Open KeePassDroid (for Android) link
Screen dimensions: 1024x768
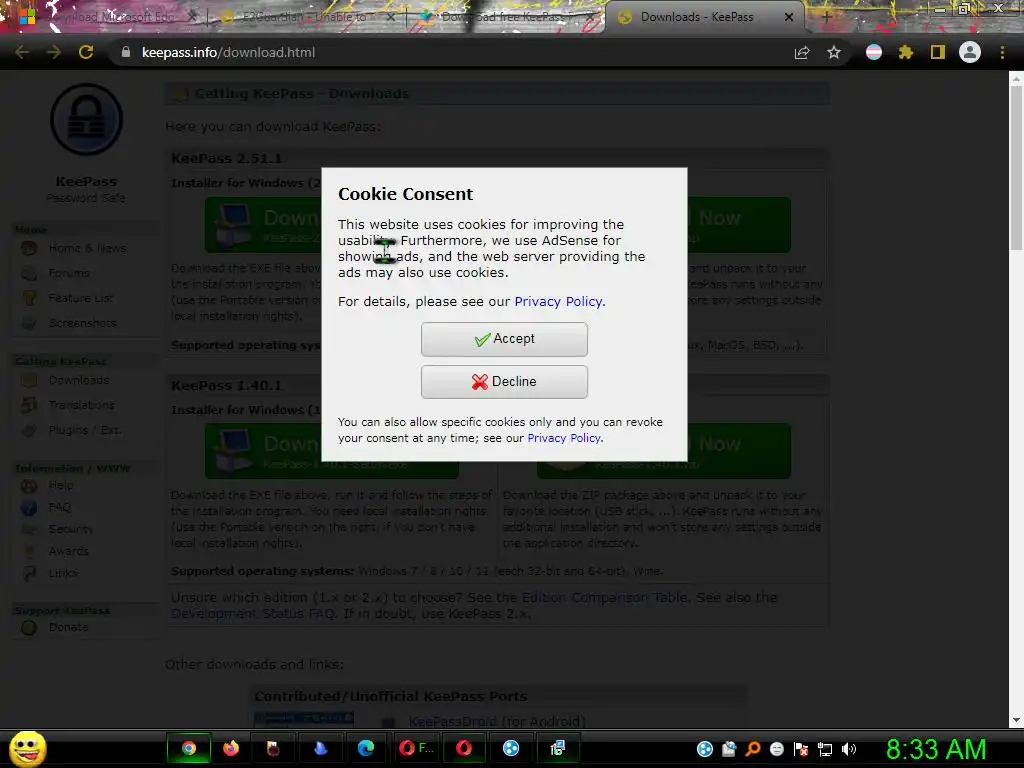(496, 721)
